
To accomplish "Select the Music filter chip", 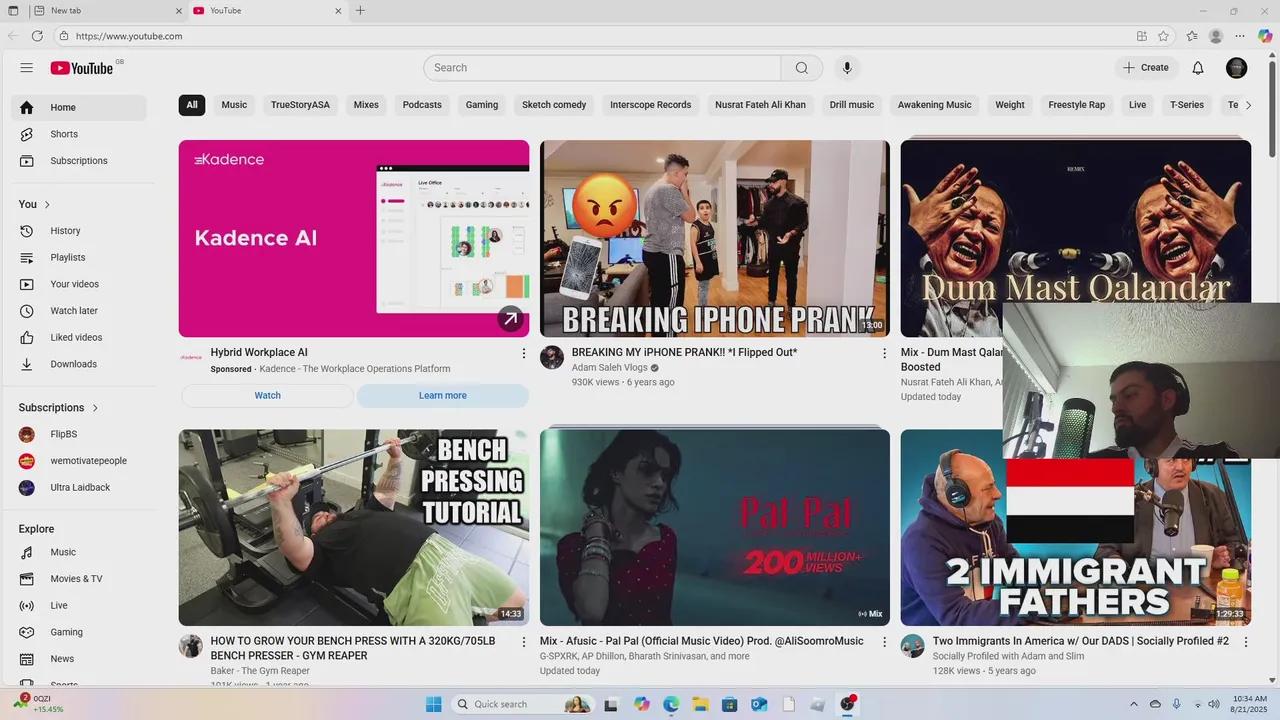I will 234,105.
